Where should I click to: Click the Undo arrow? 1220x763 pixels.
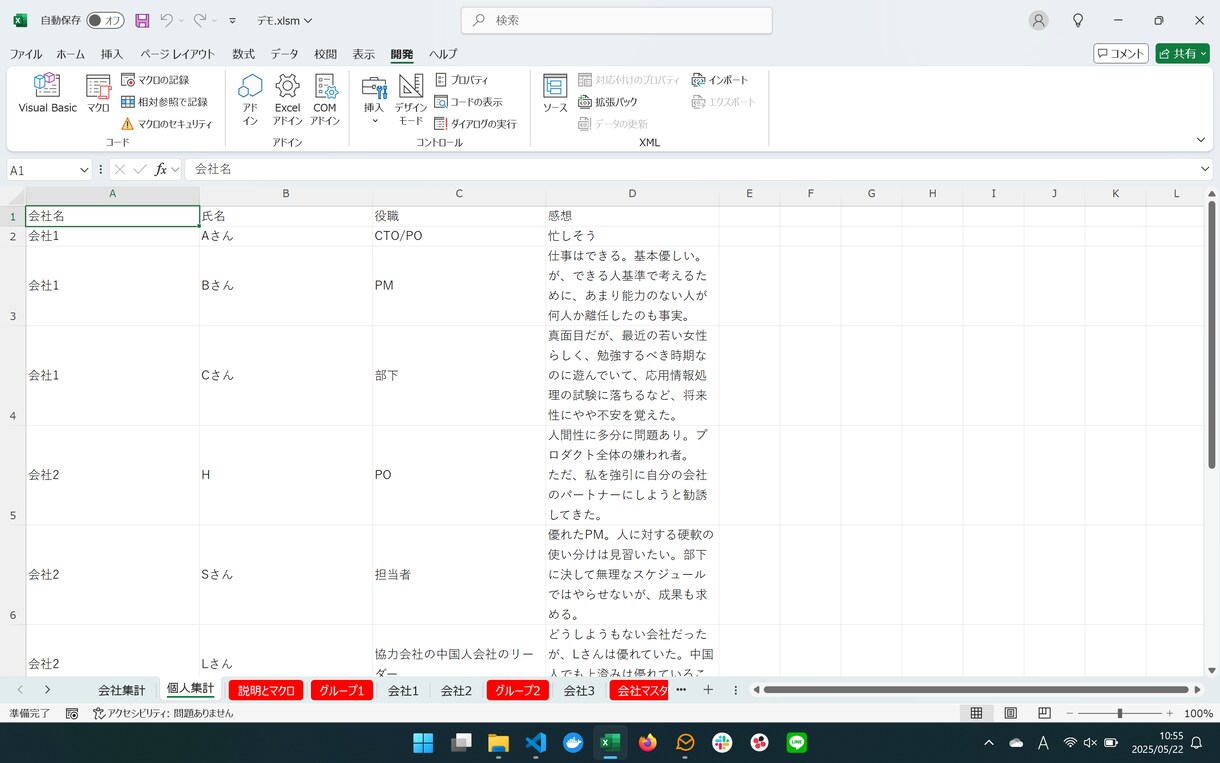tap(167, 20)
